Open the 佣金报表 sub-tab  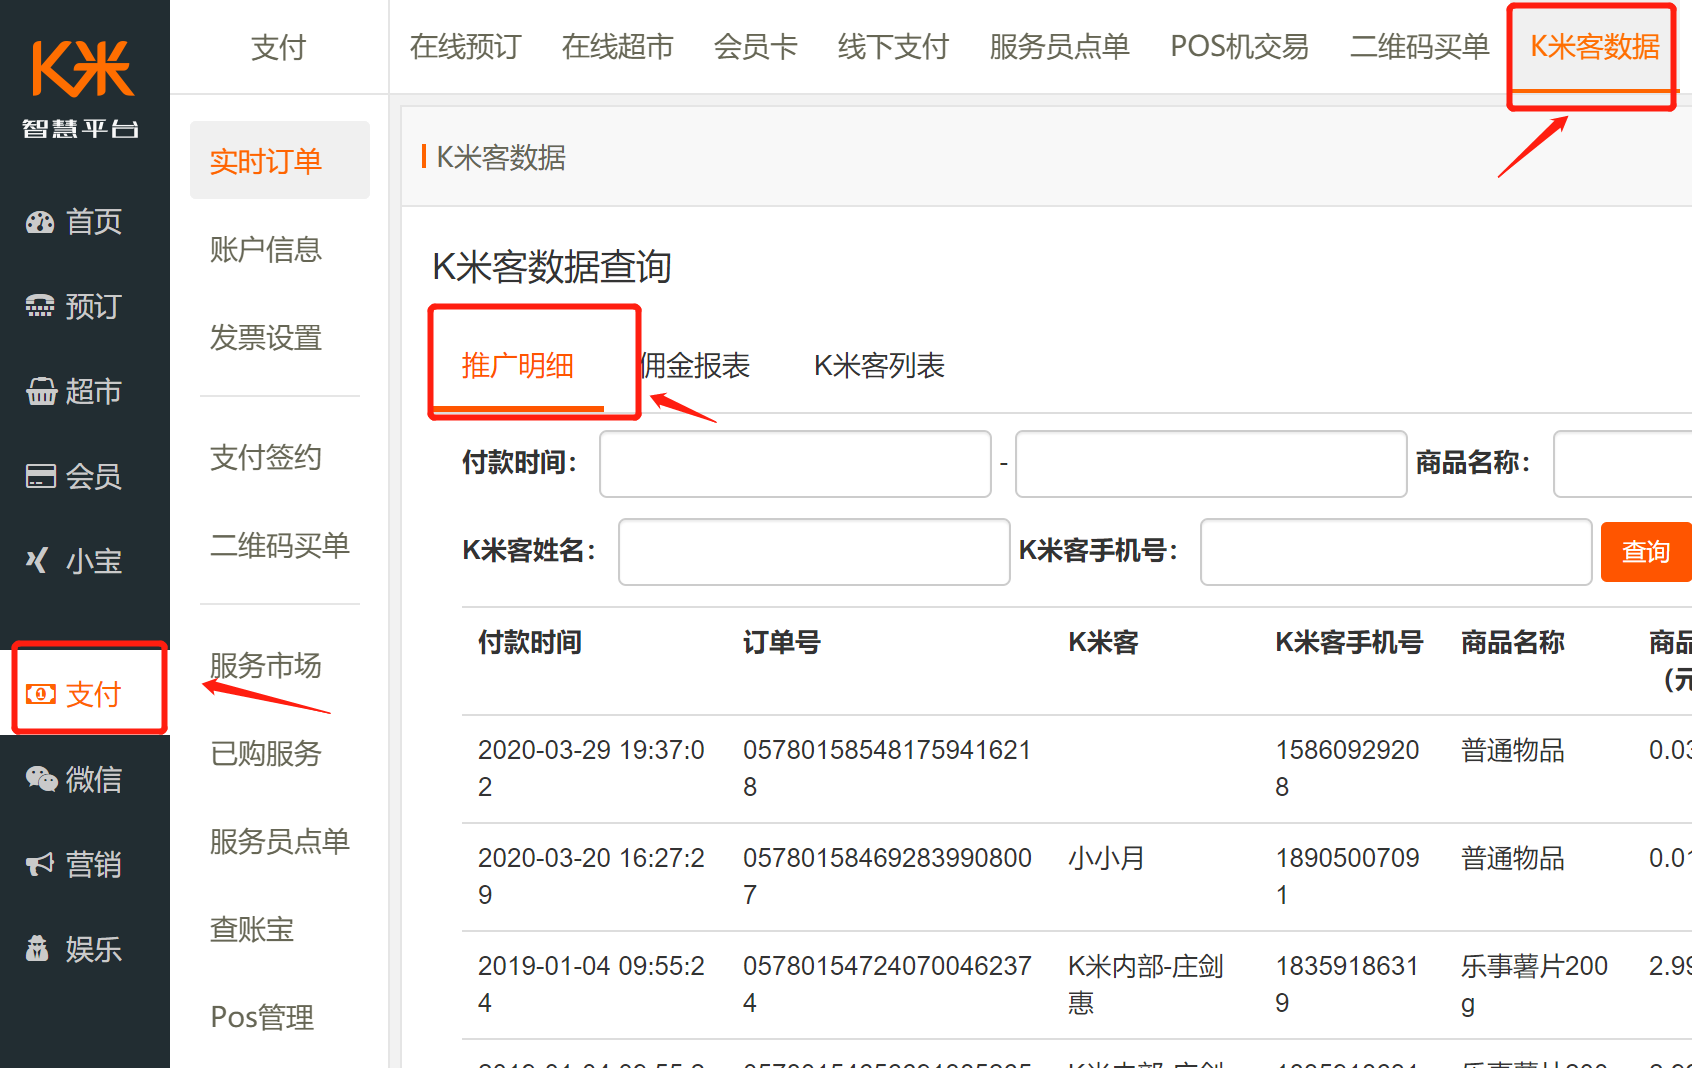coord(695,366)
